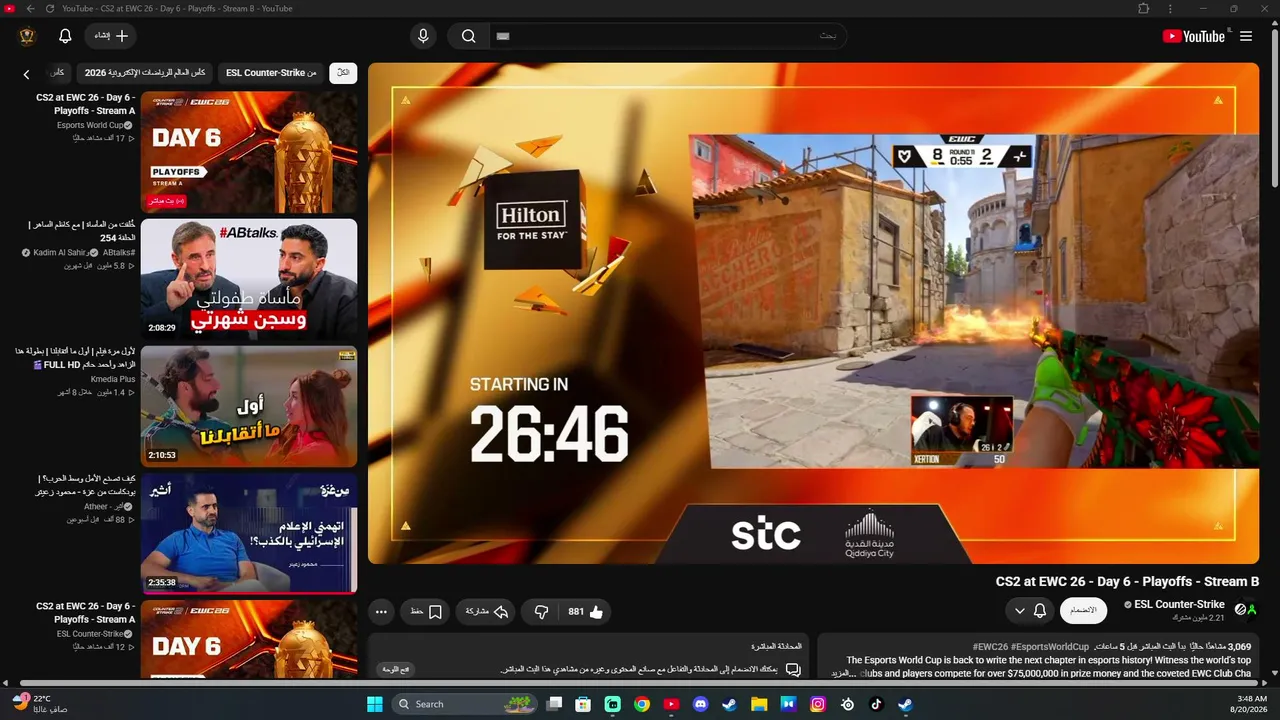
Task: Reload the page with refresh icon
Action: pos(49,8)
